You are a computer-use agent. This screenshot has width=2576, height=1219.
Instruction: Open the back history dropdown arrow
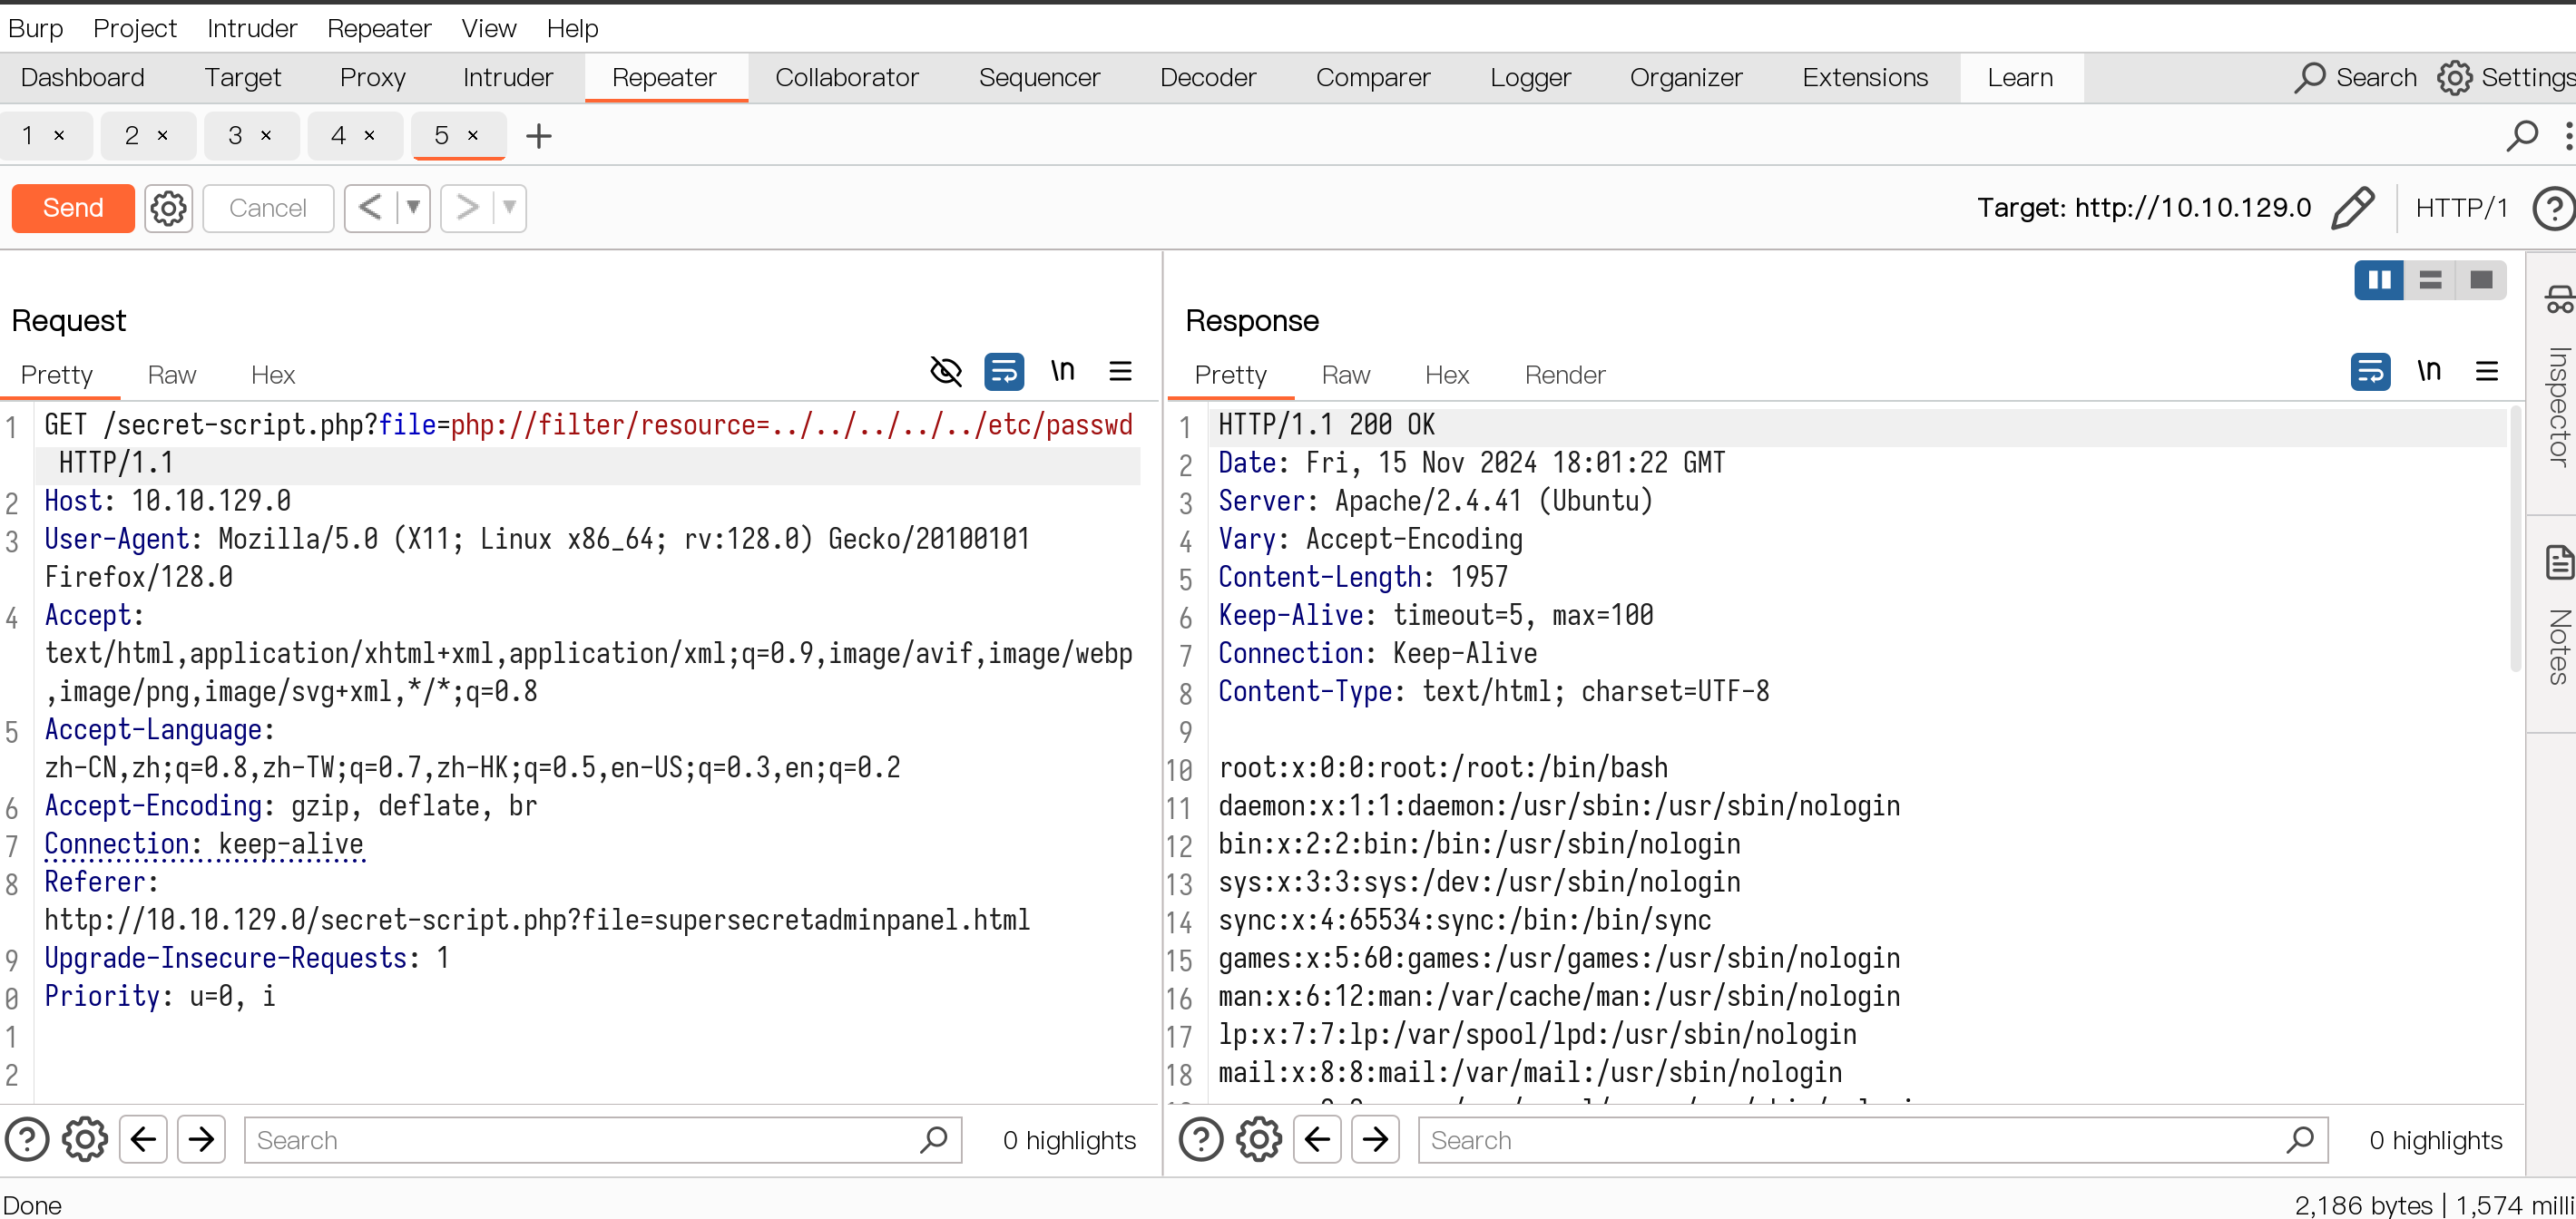[413, 208]
